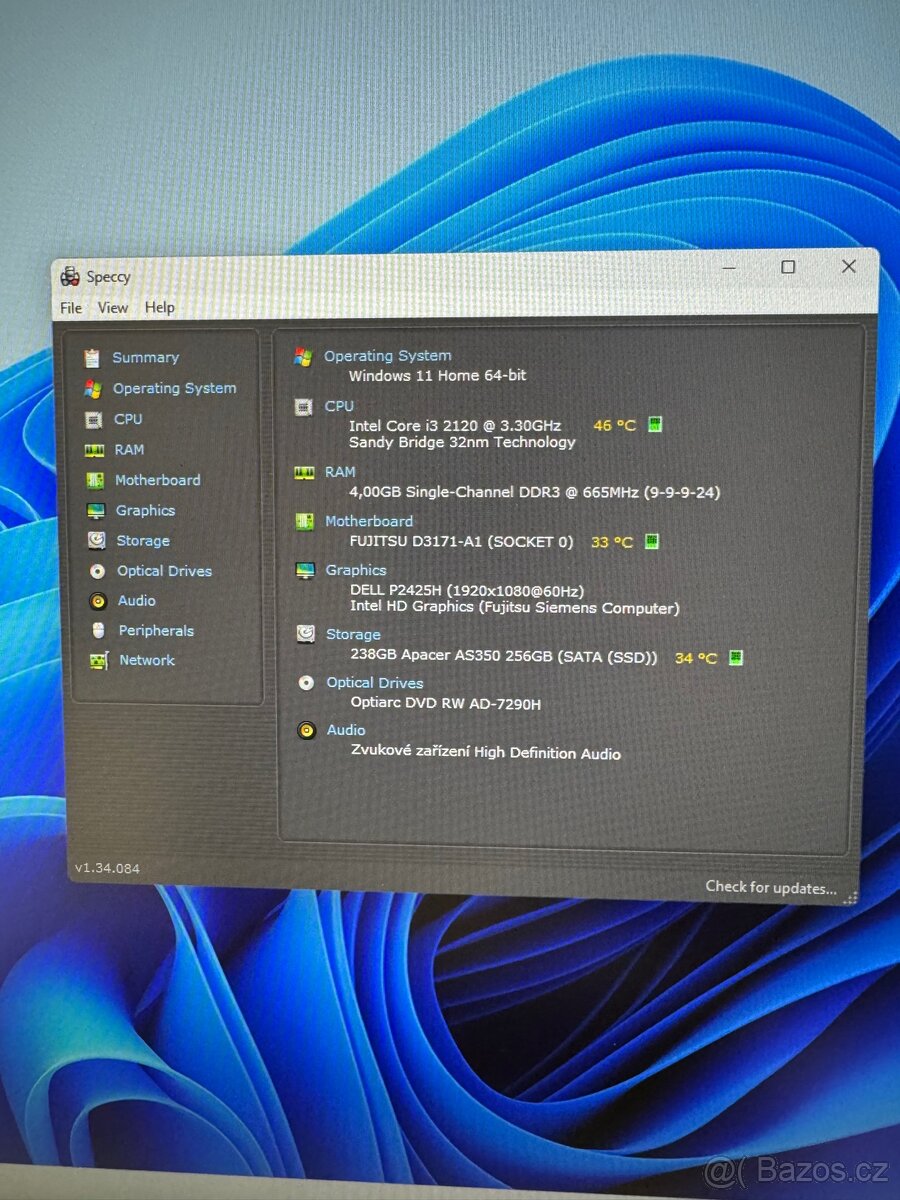Image resolution: width=900 pixels, height=1200 pixels.
Task: Click the DELL P2425H monitor text
Action: (467, 591)
